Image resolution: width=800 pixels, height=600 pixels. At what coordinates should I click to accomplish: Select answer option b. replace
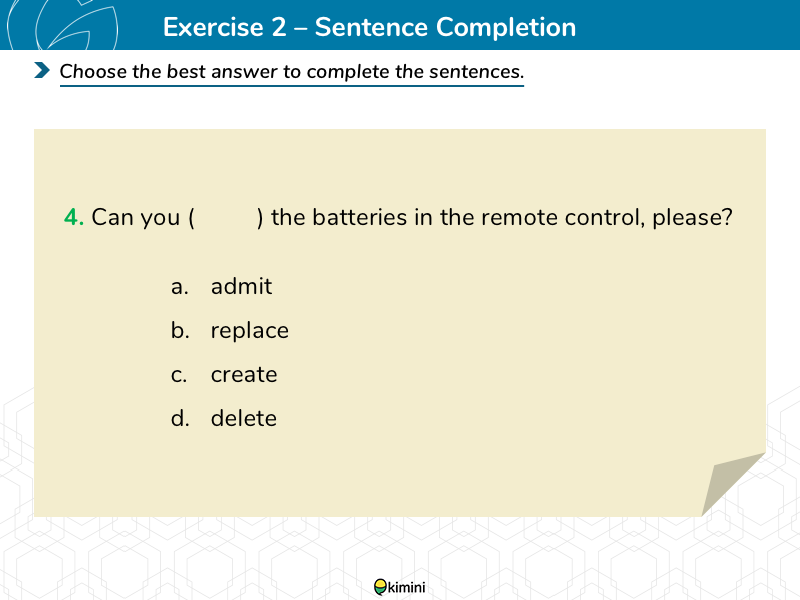[230, 331]
